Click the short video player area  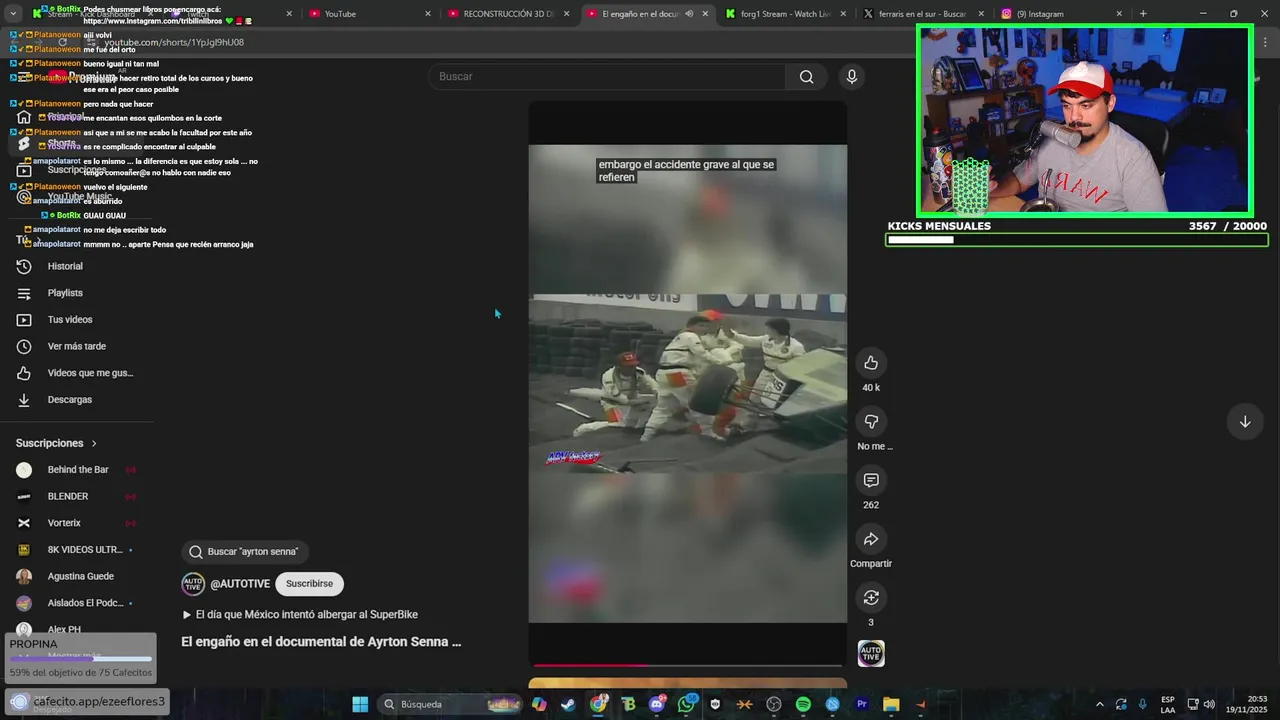click(x=688, y=384)
